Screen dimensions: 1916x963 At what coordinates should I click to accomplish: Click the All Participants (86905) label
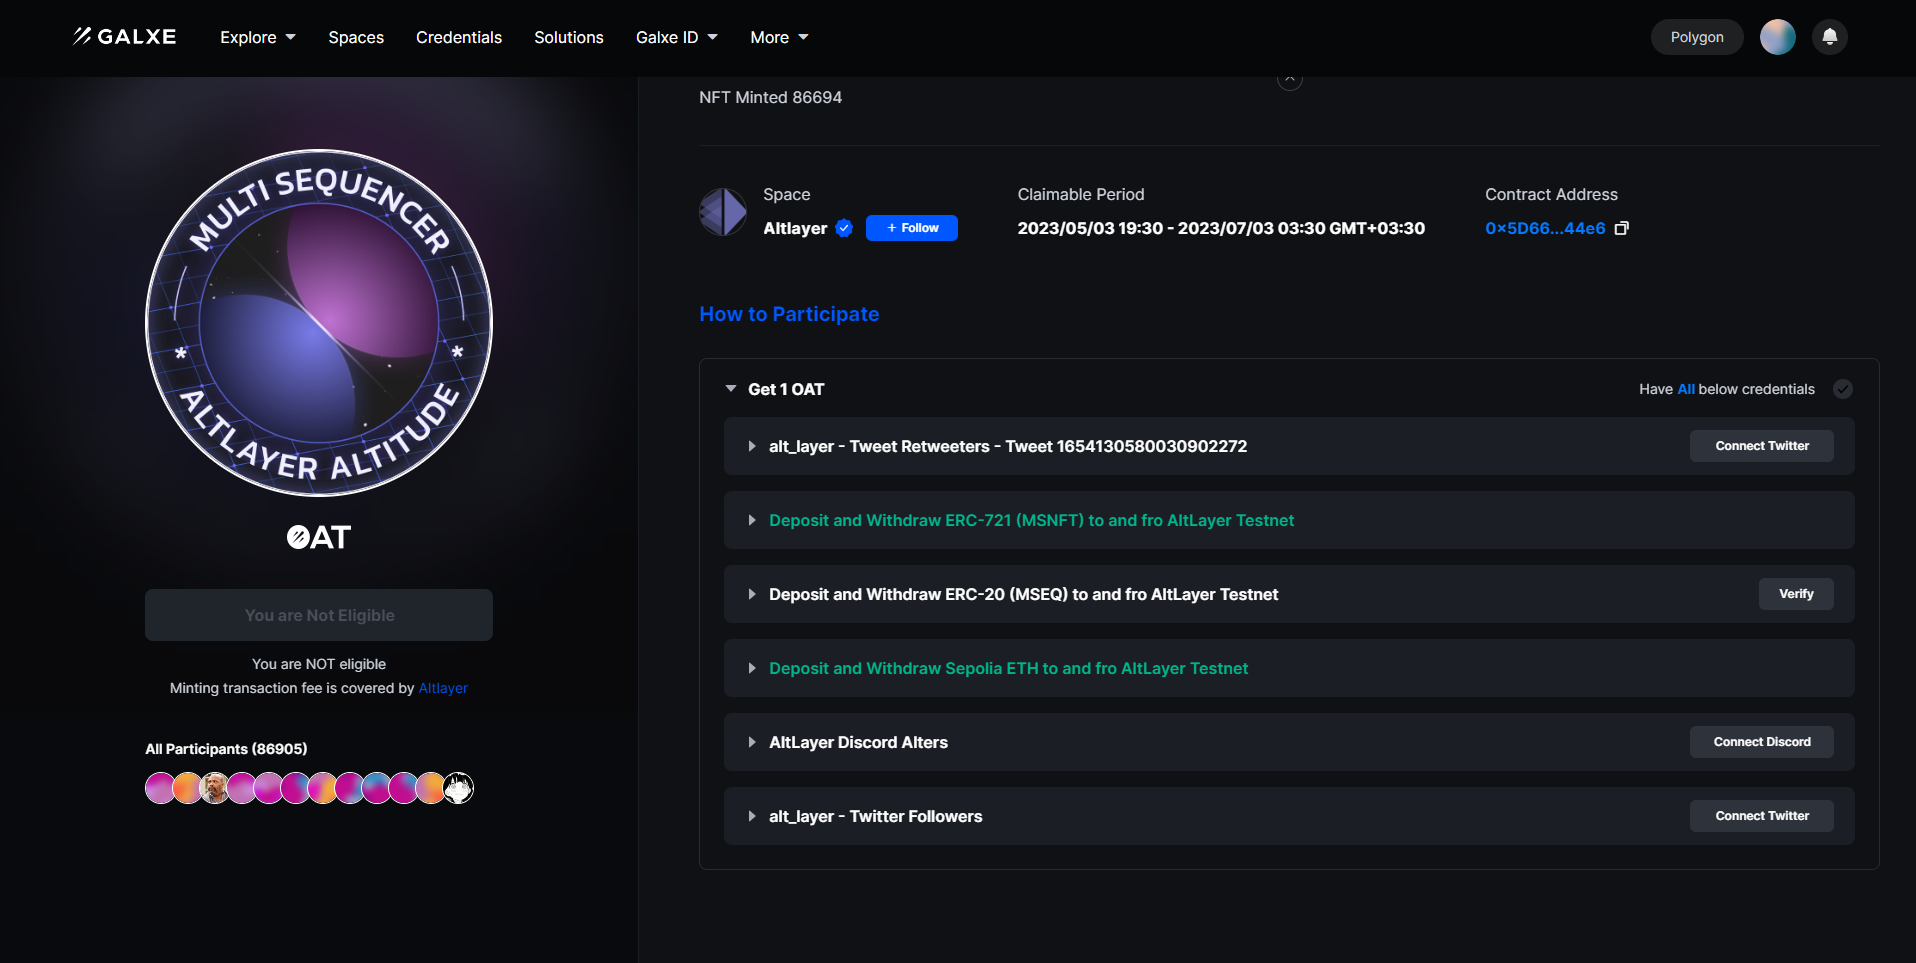[226, 749]
